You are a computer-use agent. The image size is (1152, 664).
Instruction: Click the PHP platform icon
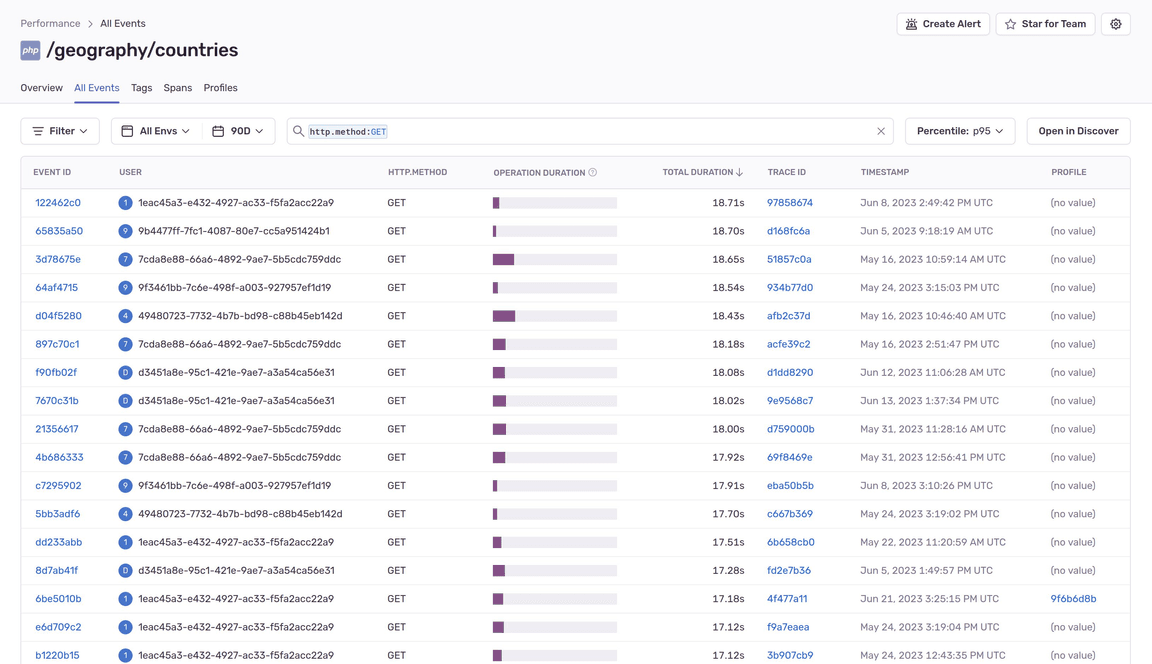(x=30, y=50)
